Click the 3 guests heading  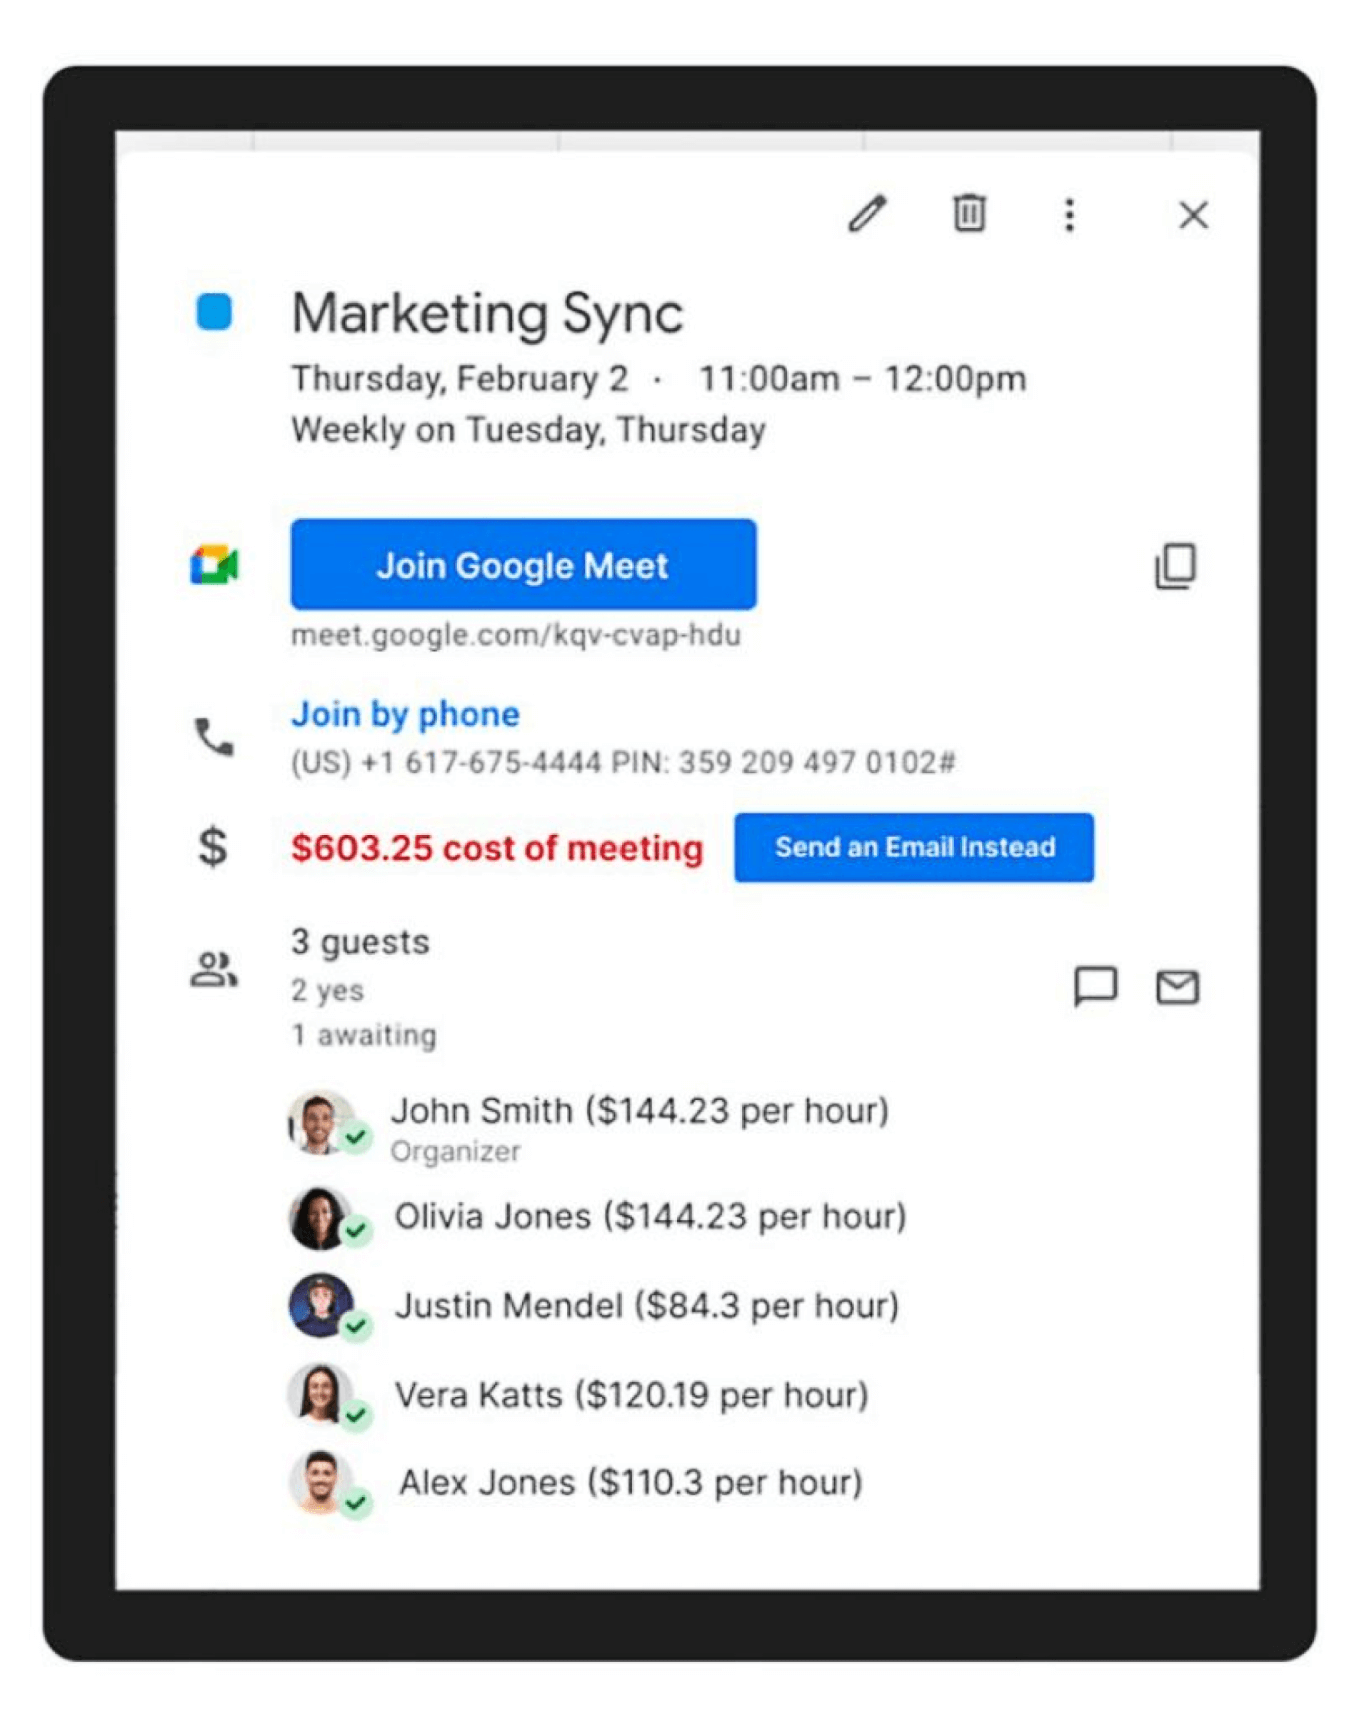(x=360, y=942)
